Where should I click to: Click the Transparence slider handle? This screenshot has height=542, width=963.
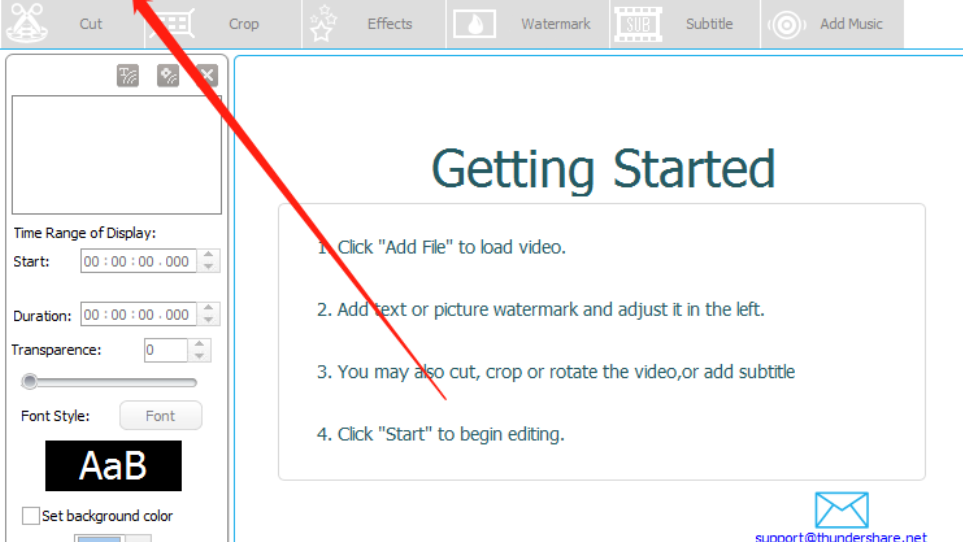30,381
